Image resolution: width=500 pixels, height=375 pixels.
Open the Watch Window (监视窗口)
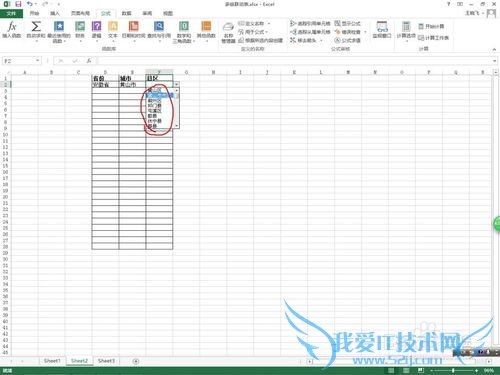[382, 30]
